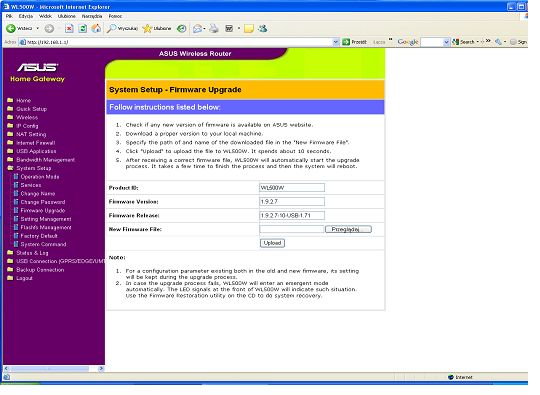Click the Firmware Version field
This screenshot has width=540, height=395.
pyautogui.click(x=292, y=201)
